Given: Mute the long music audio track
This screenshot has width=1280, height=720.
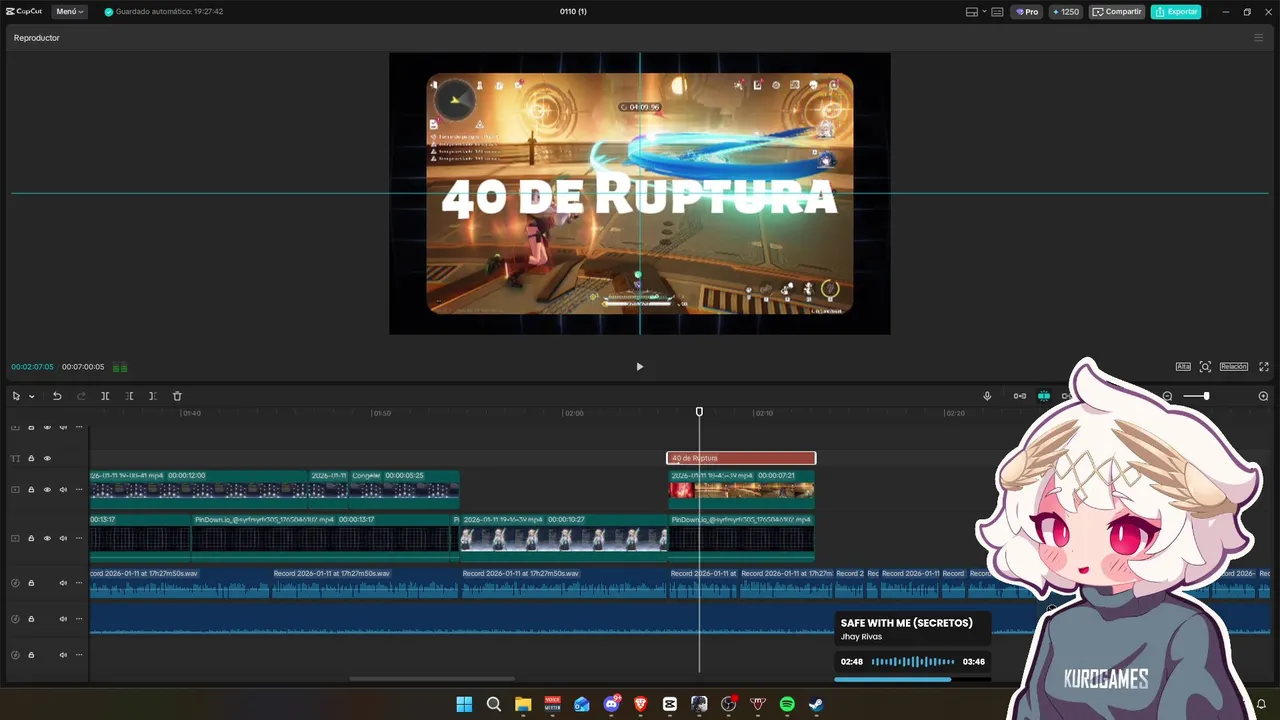Looking at the screenshot, I should coord(63,619).
